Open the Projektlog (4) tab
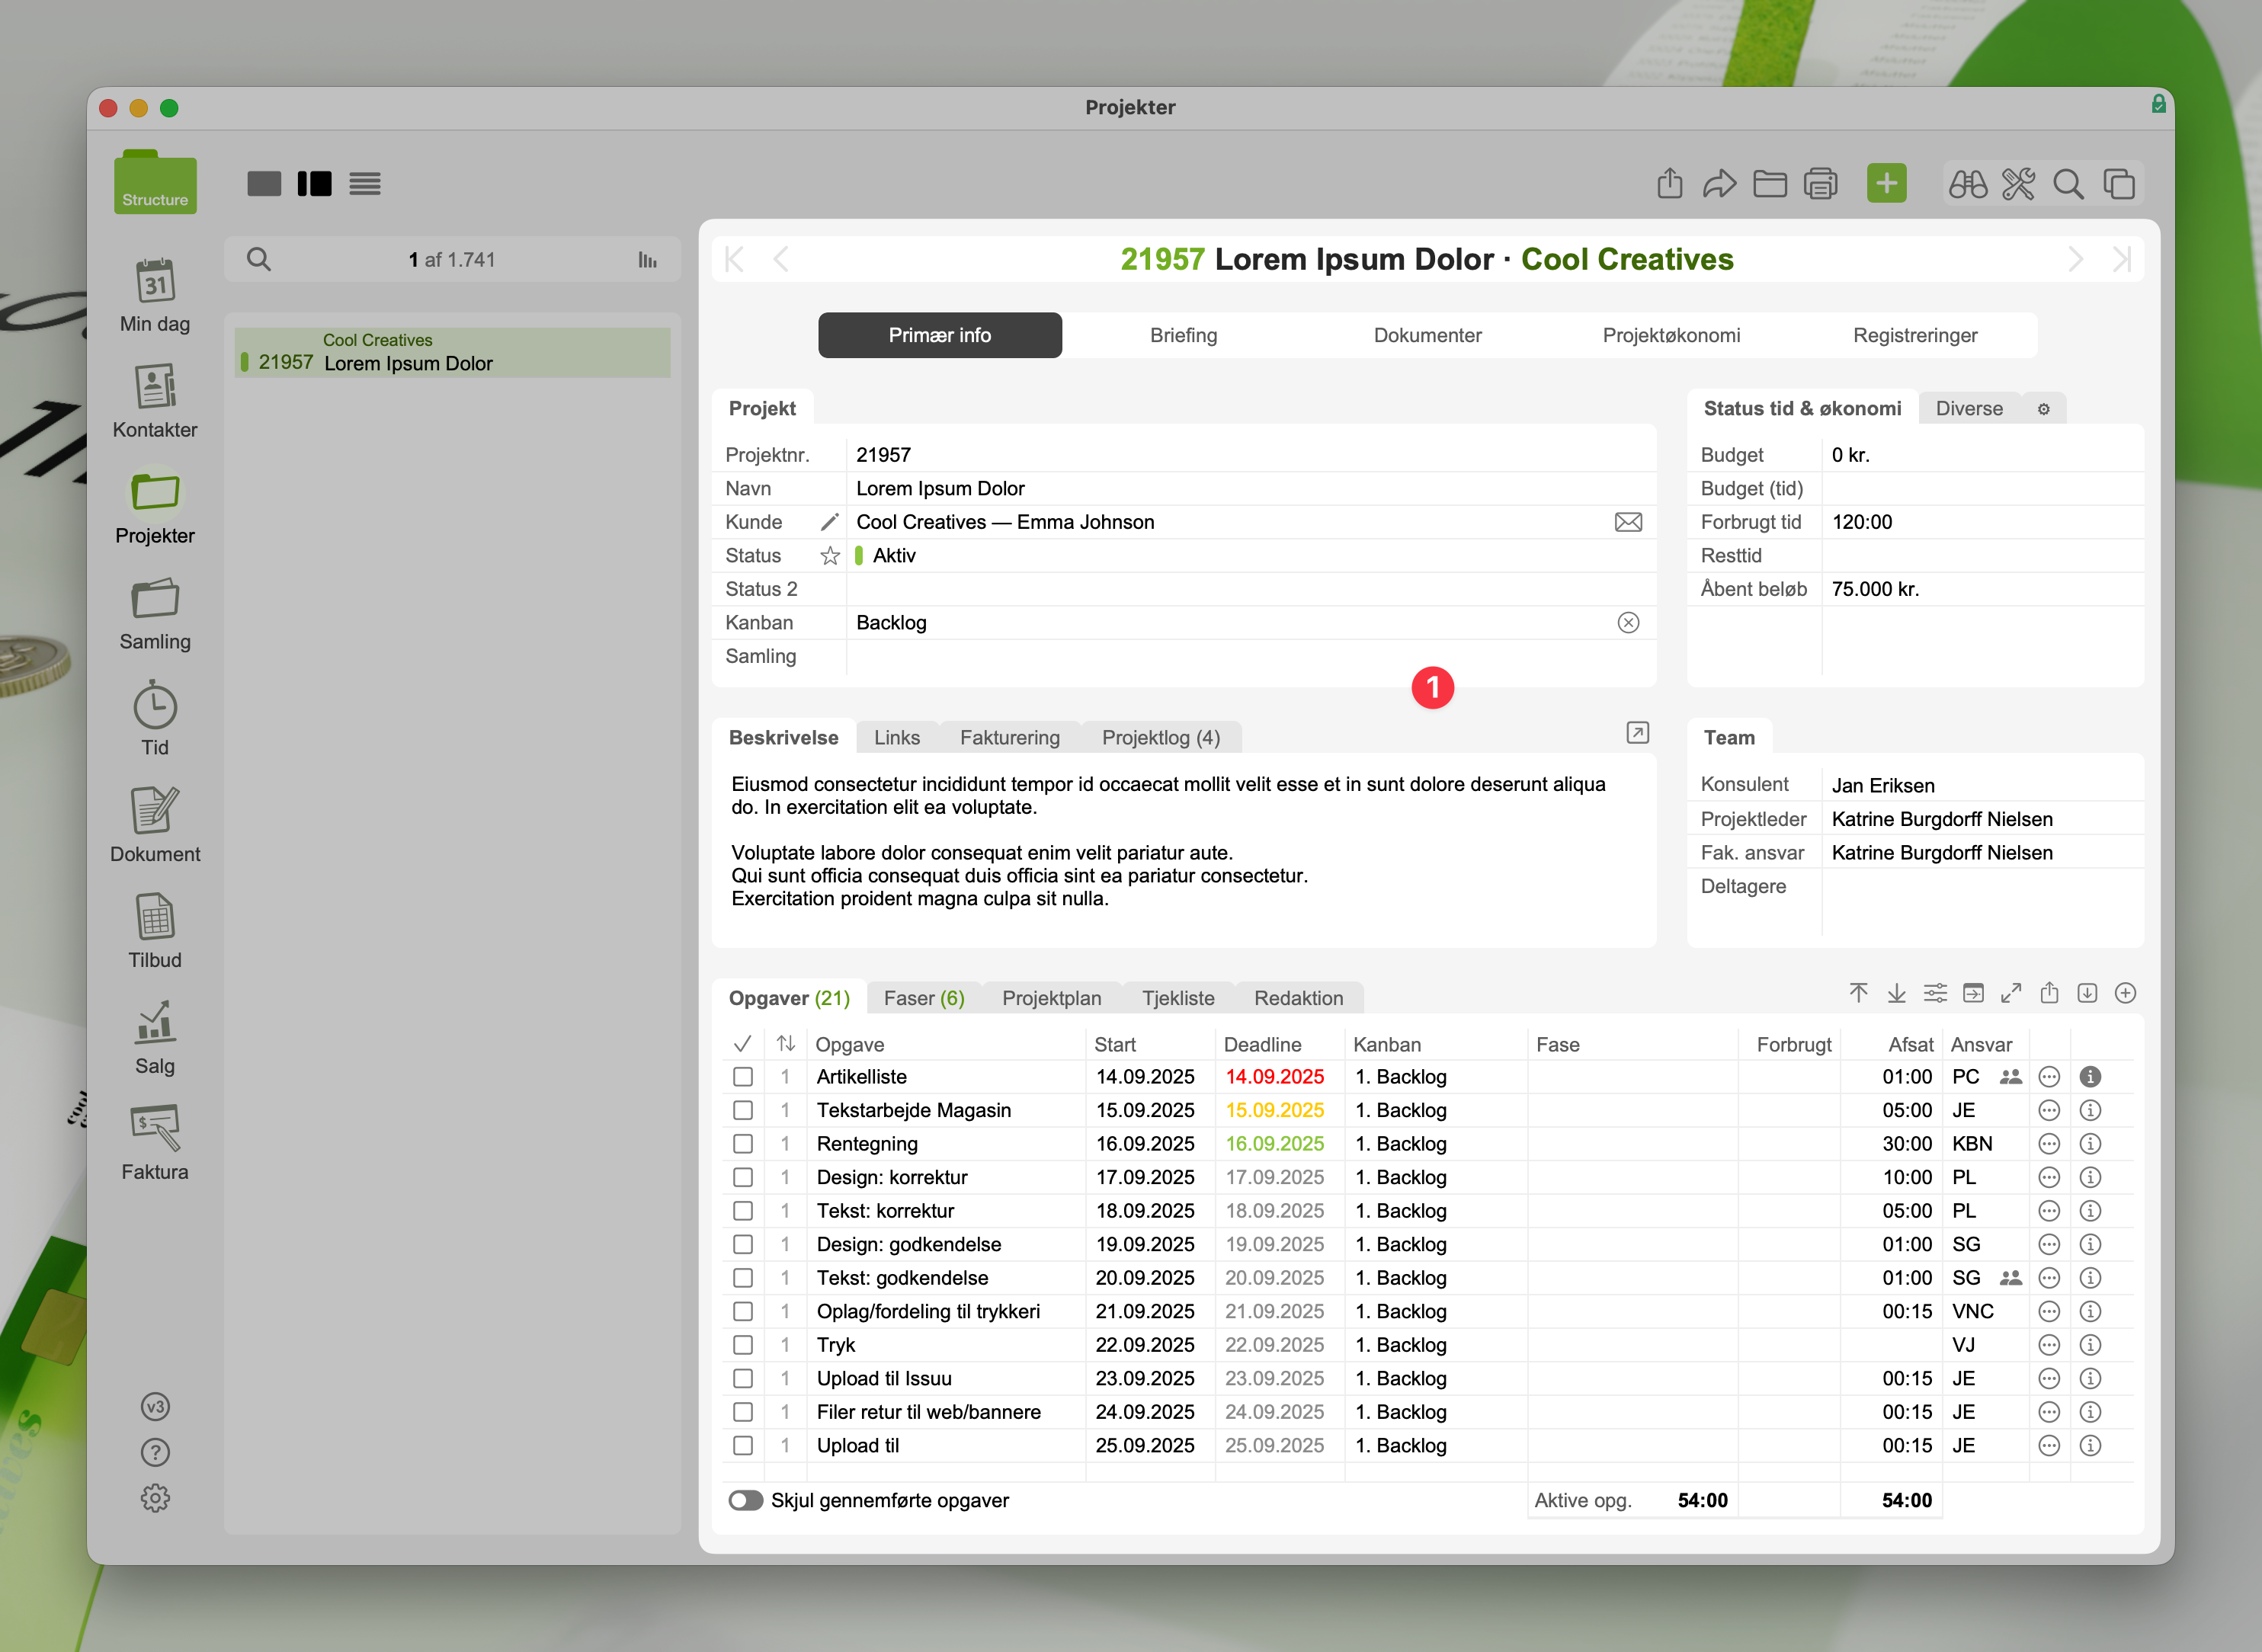Image resolution: width=2262 pixels, height=1652 pixels. (1160, 738)
